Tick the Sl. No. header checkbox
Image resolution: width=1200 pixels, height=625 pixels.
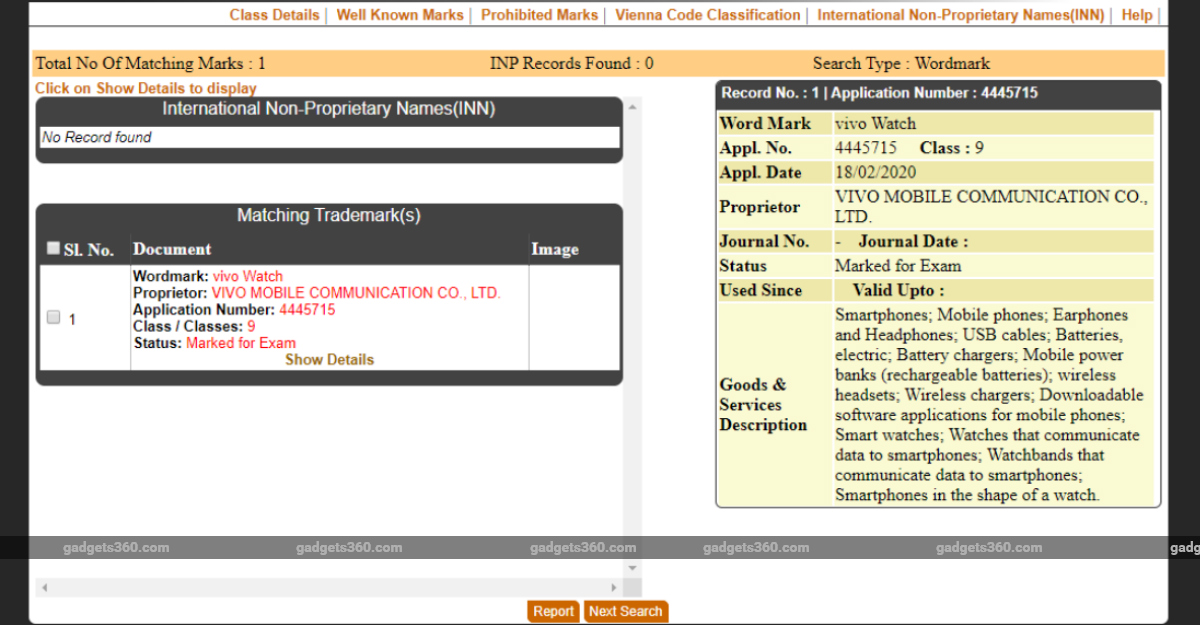coord(53,248)
